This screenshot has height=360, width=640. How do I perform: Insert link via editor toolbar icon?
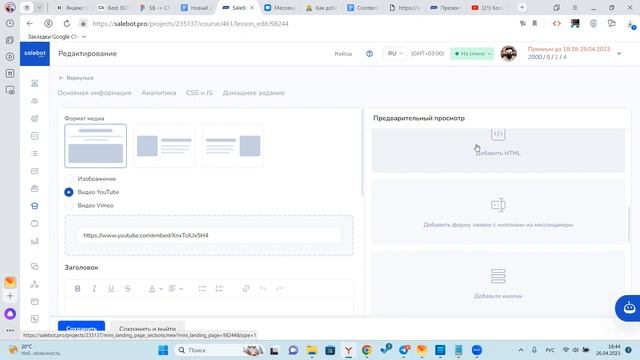click(x=246, y=289)
